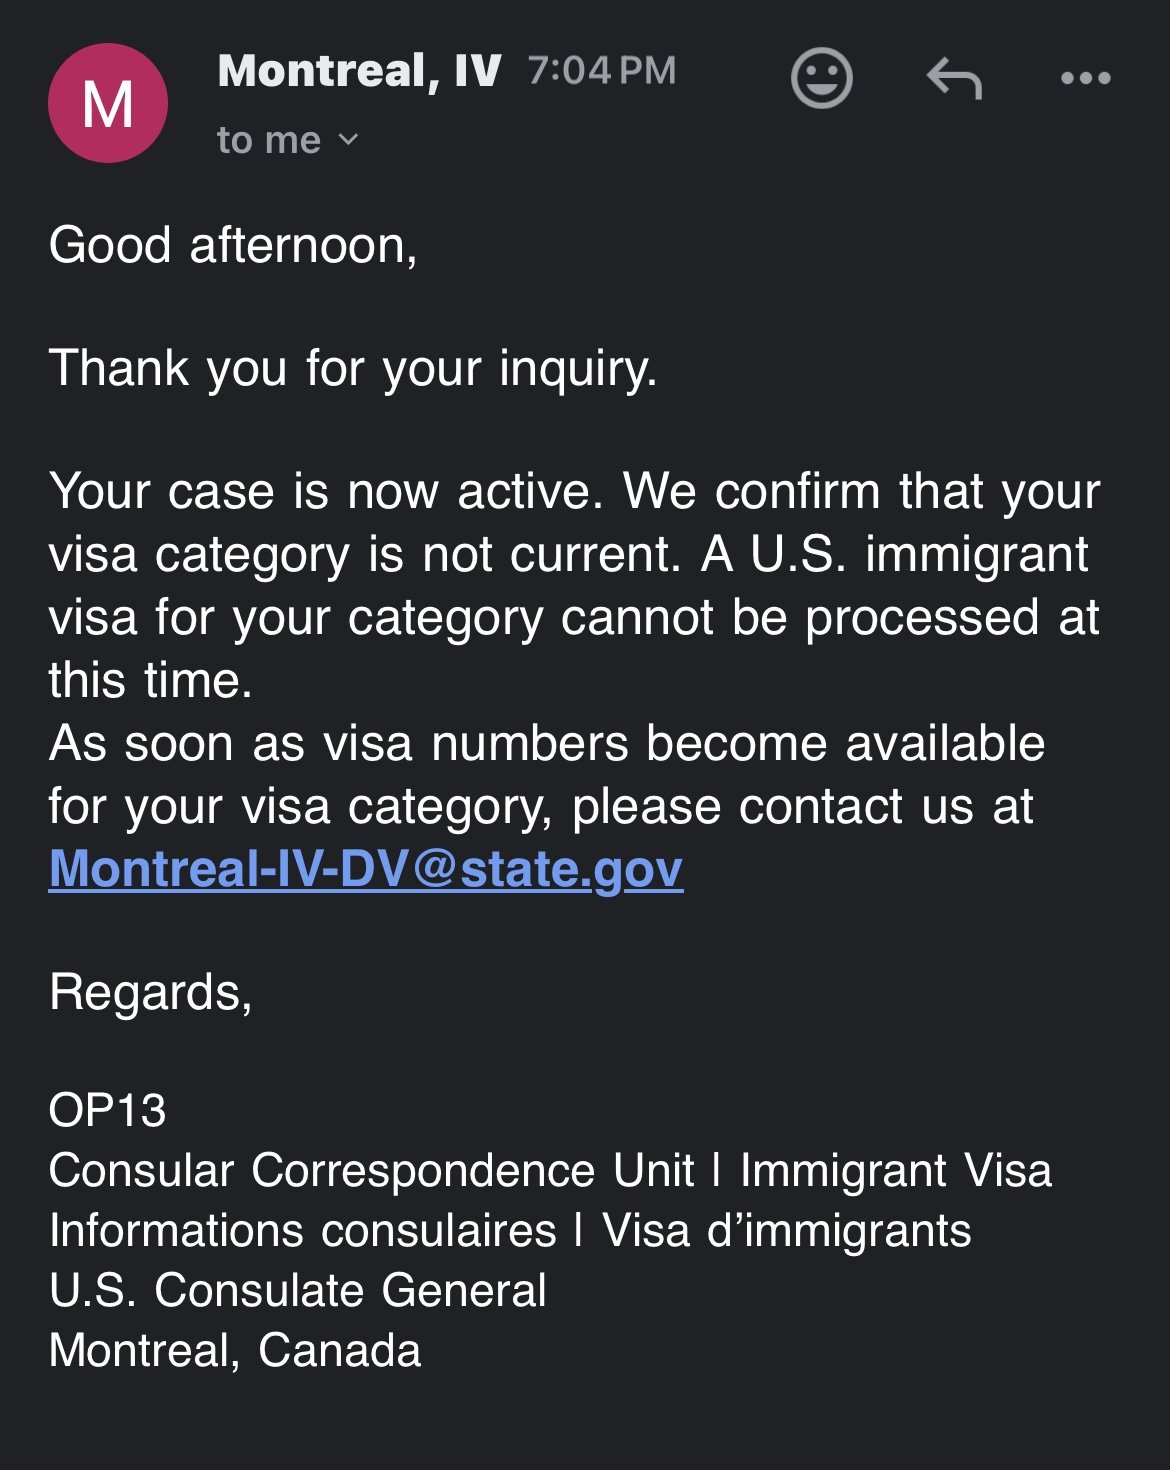Open the Montreal-IV-DV@state.gov email link
Screen dimensions: 1170x1470
[x=366, y=868]
